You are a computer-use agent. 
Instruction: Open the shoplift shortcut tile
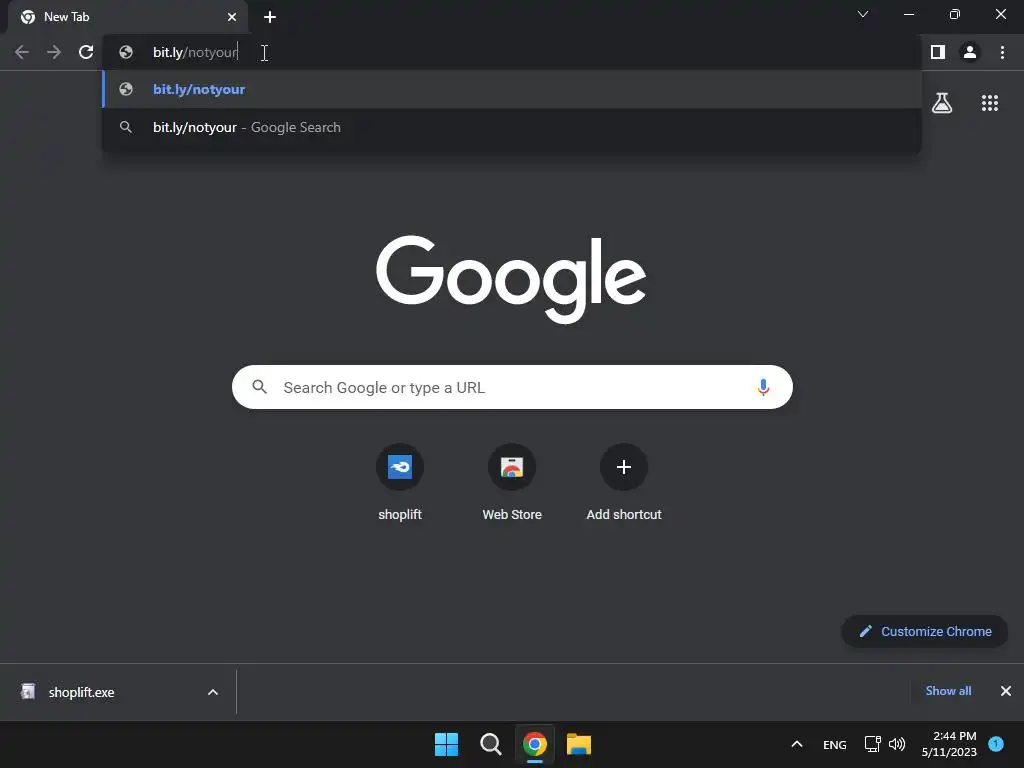(x=400, y=483)
